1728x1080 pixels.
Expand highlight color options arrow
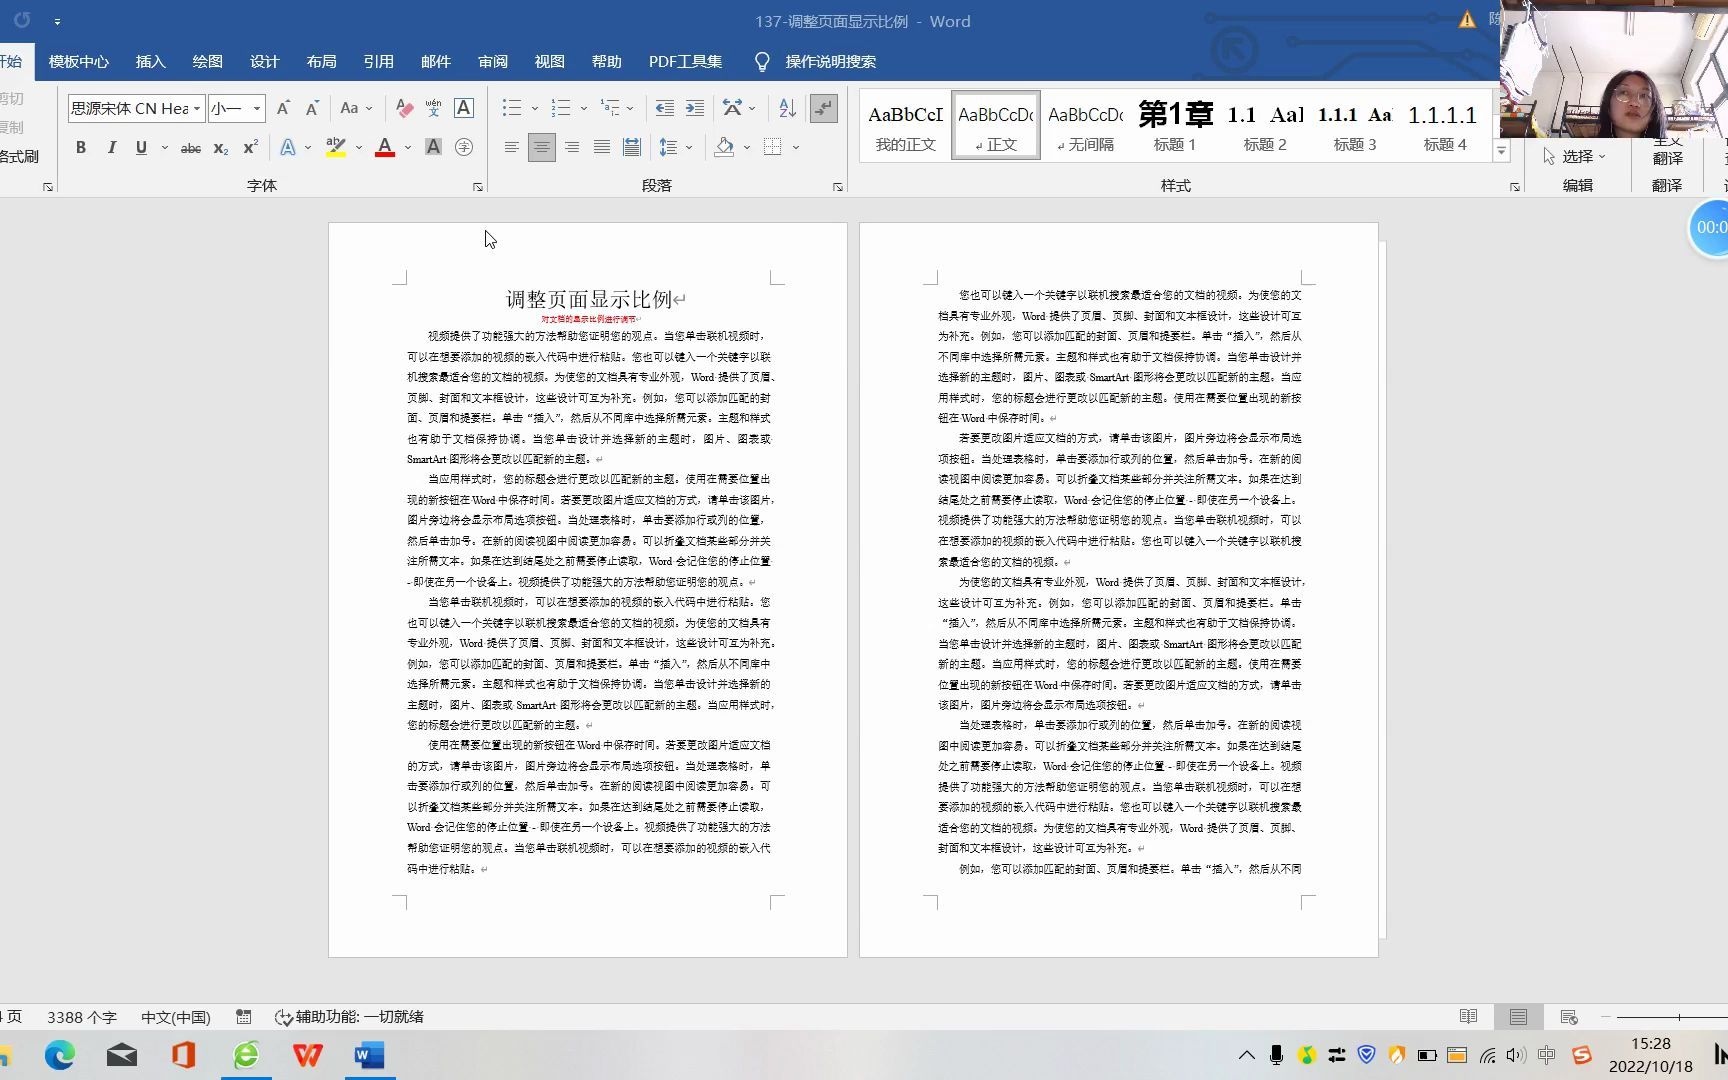(359, 147)
